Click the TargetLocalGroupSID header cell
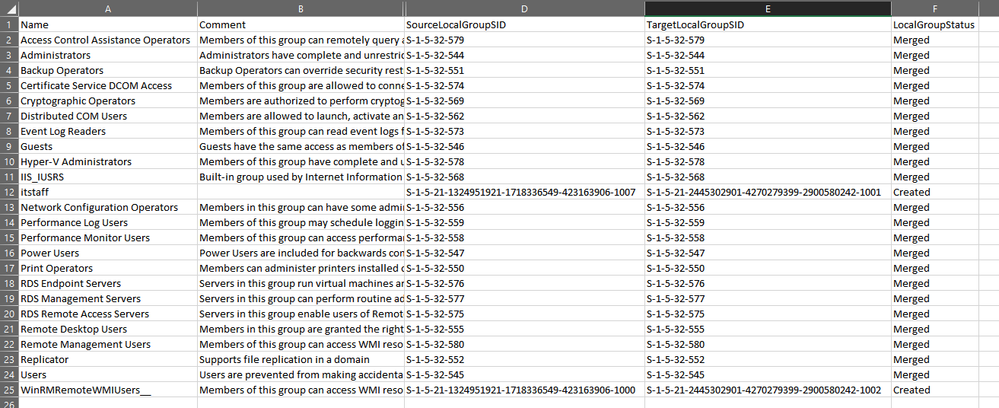This screenshot has width=999, height=408. pyautogui.click(x=768, y=24)
